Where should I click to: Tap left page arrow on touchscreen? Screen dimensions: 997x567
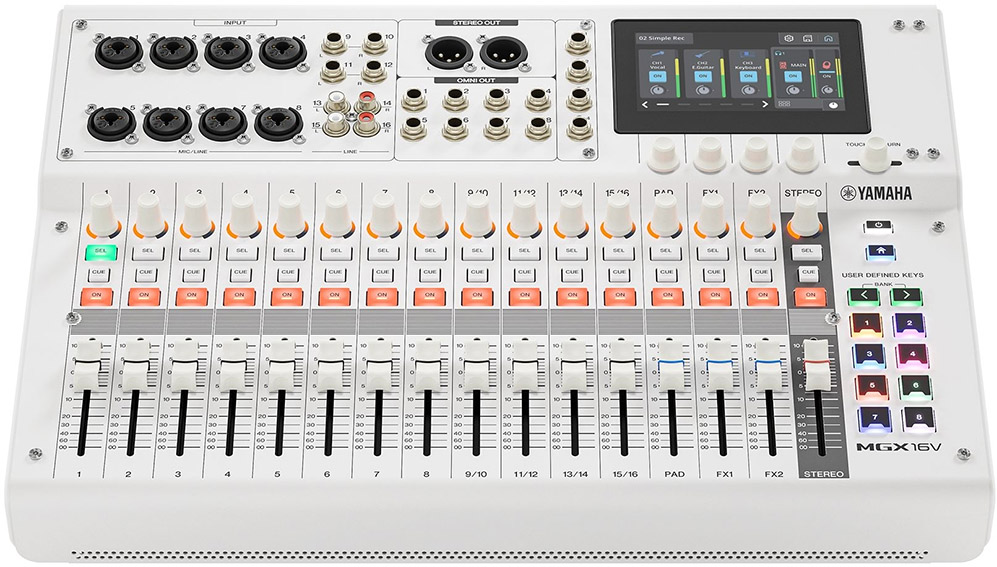[x=645, y=104]
